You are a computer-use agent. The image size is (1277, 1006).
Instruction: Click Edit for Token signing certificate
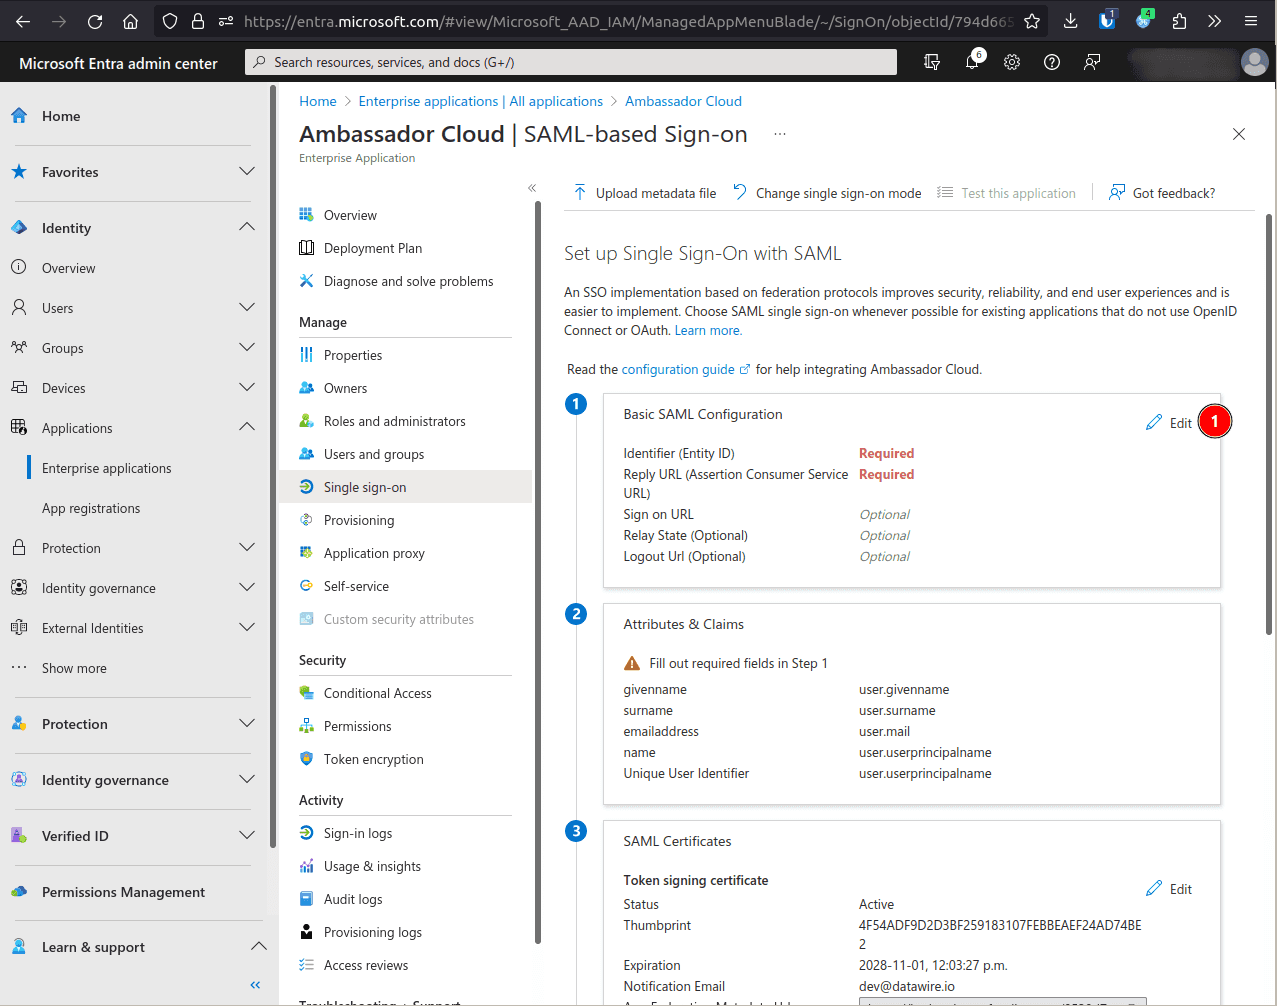tap(1169, 889)
